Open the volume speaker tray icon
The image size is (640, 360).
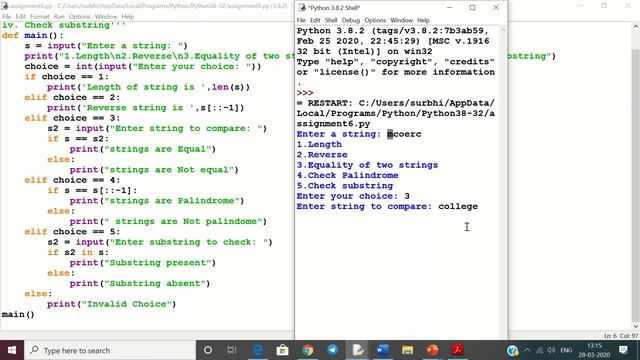(551, 350)
